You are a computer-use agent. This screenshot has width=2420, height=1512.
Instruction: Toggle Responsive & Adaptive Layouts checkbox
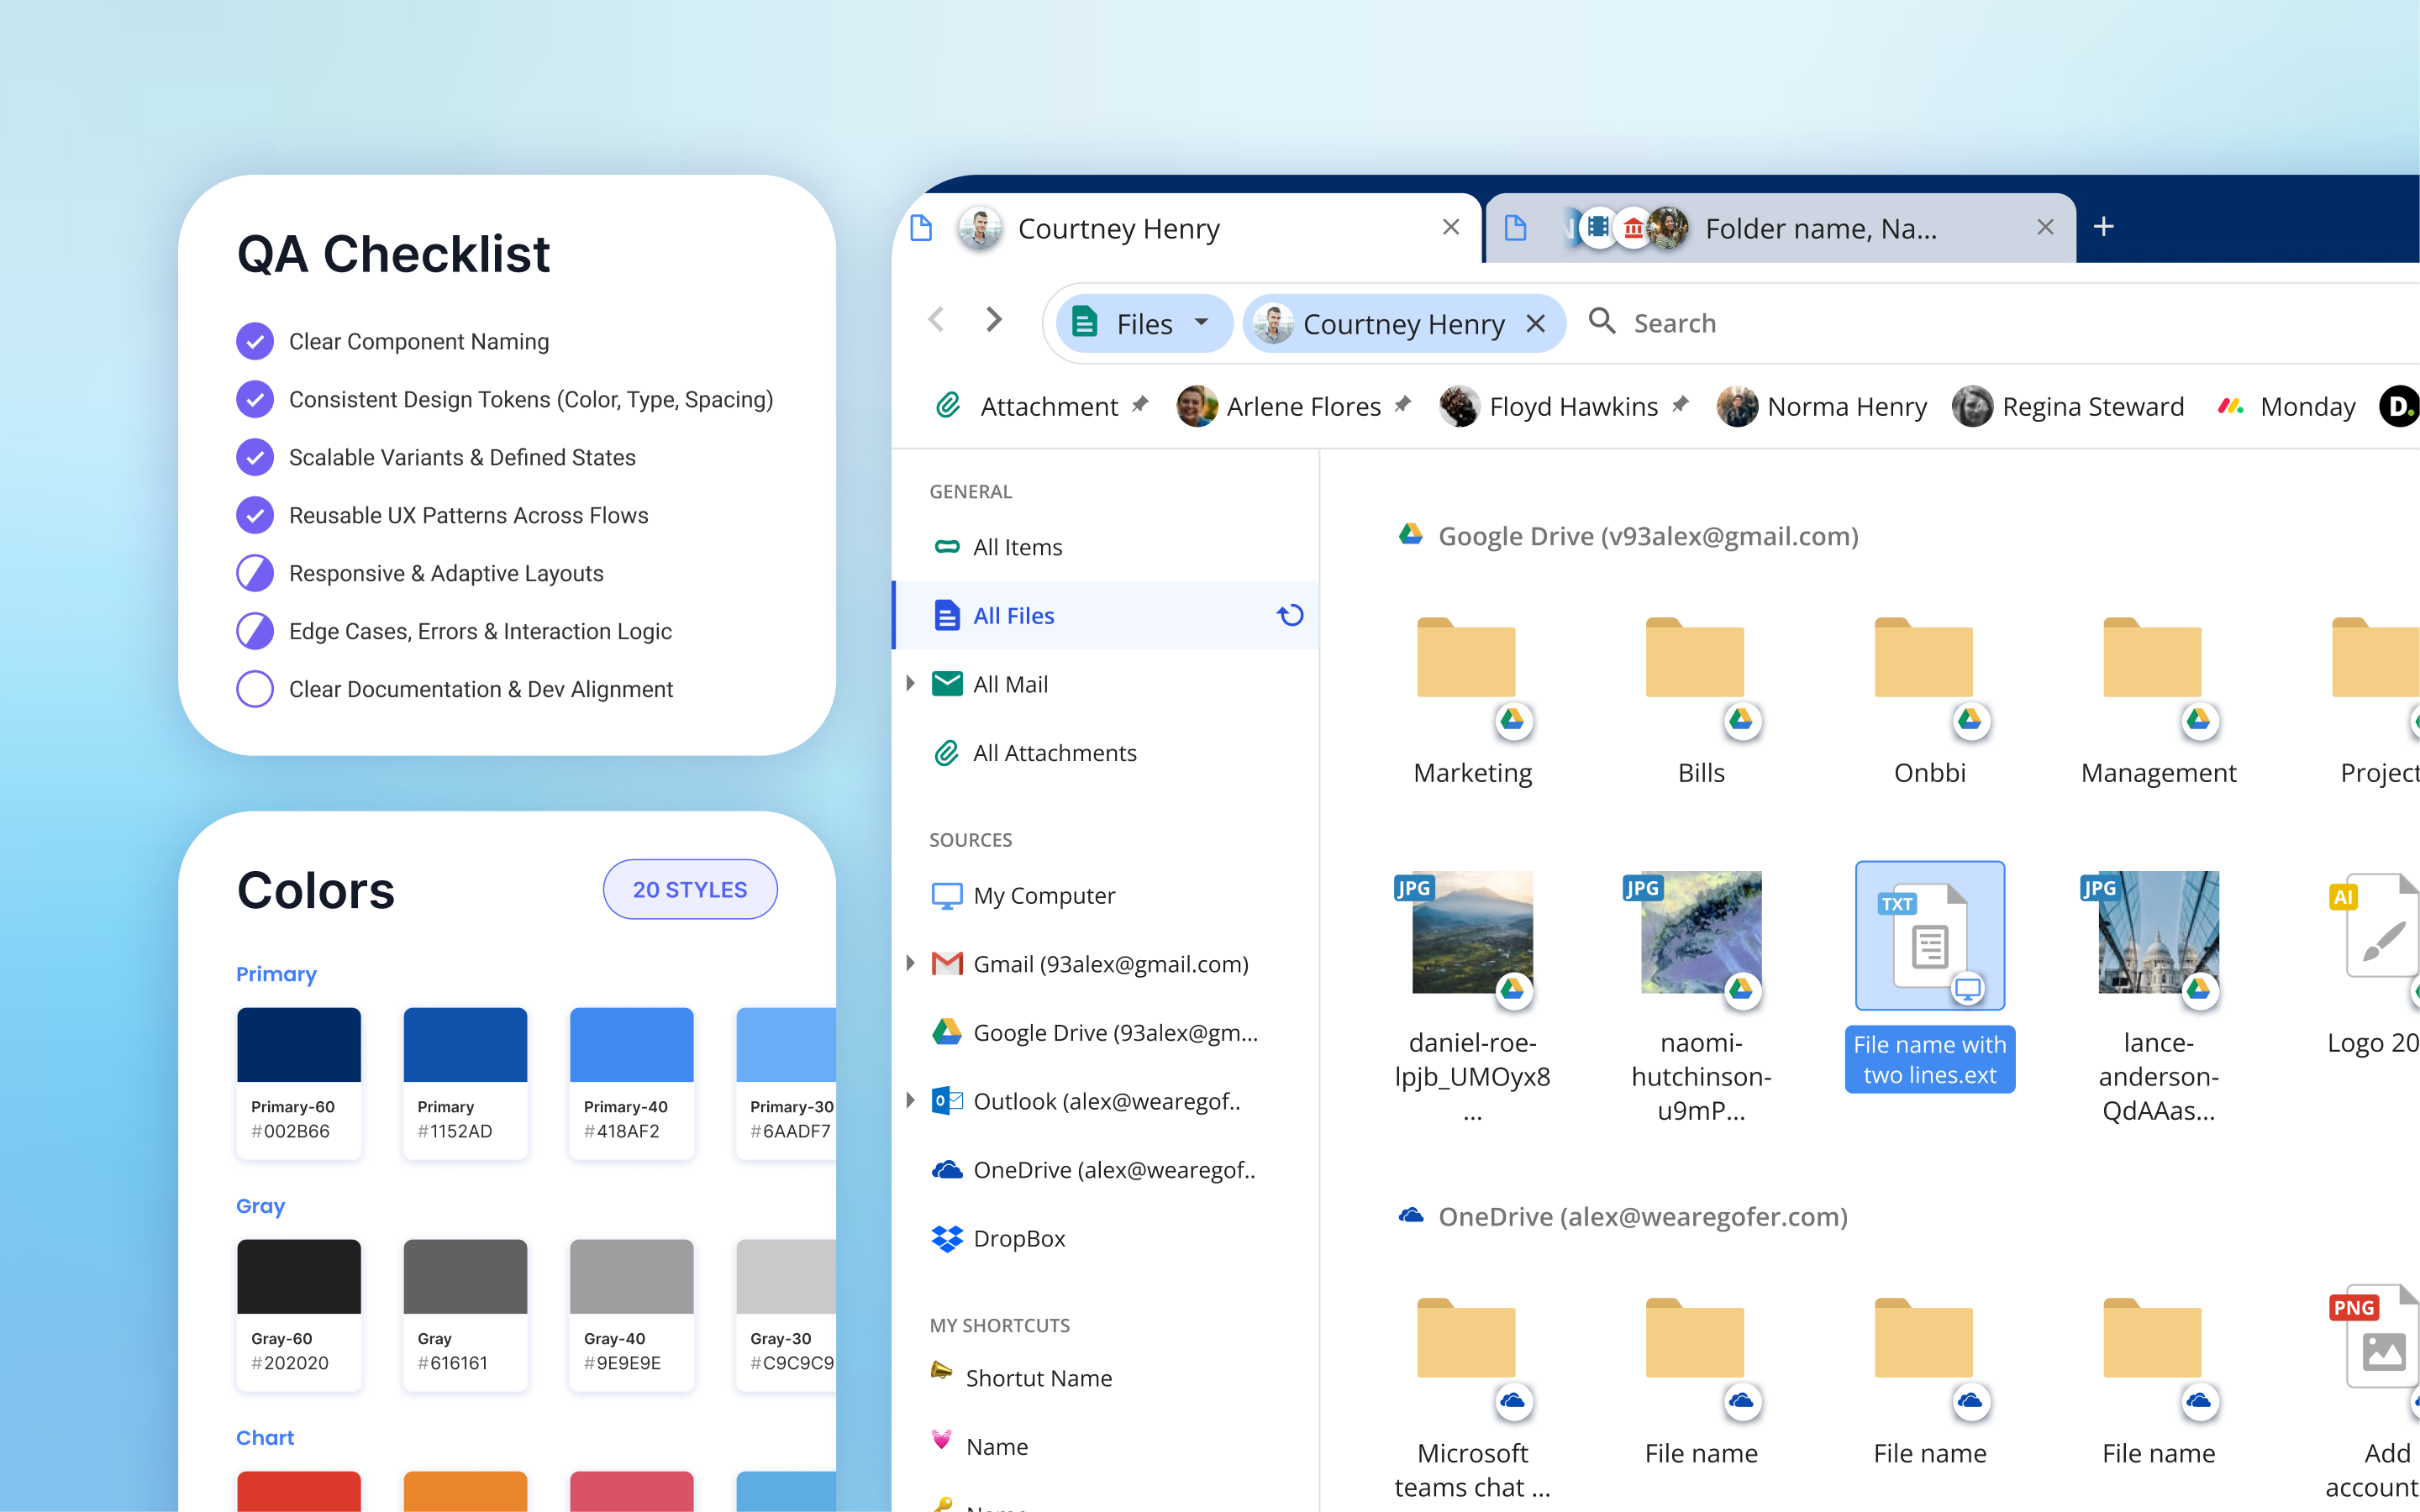click(x=255, y=573)
